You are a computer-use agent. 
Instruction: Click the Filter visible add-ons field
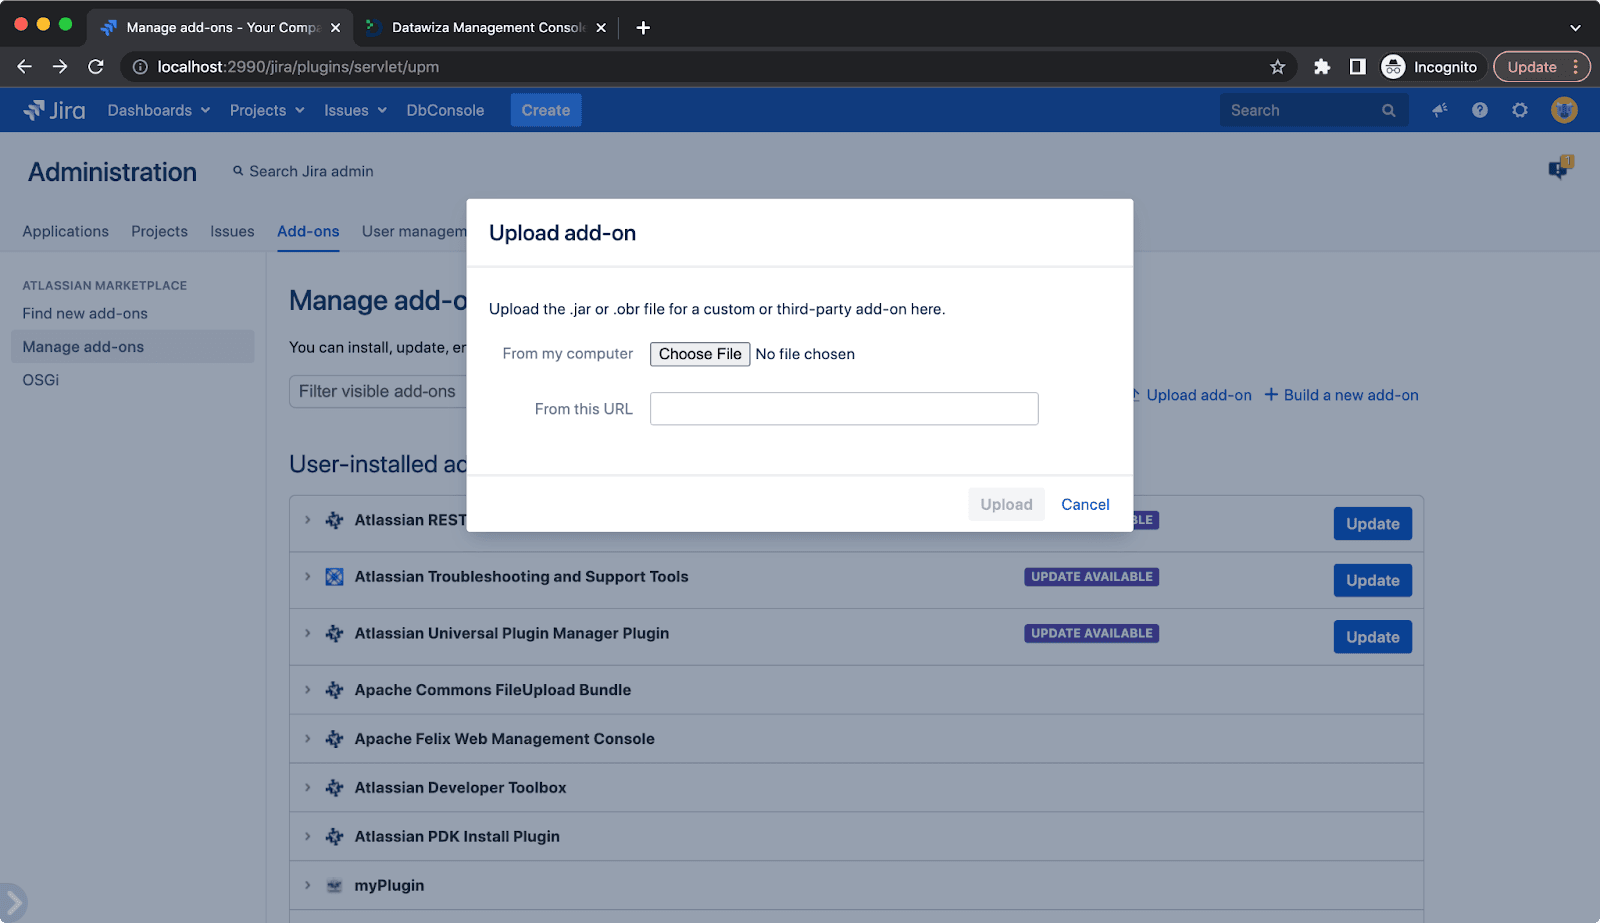tap(380, 391)
